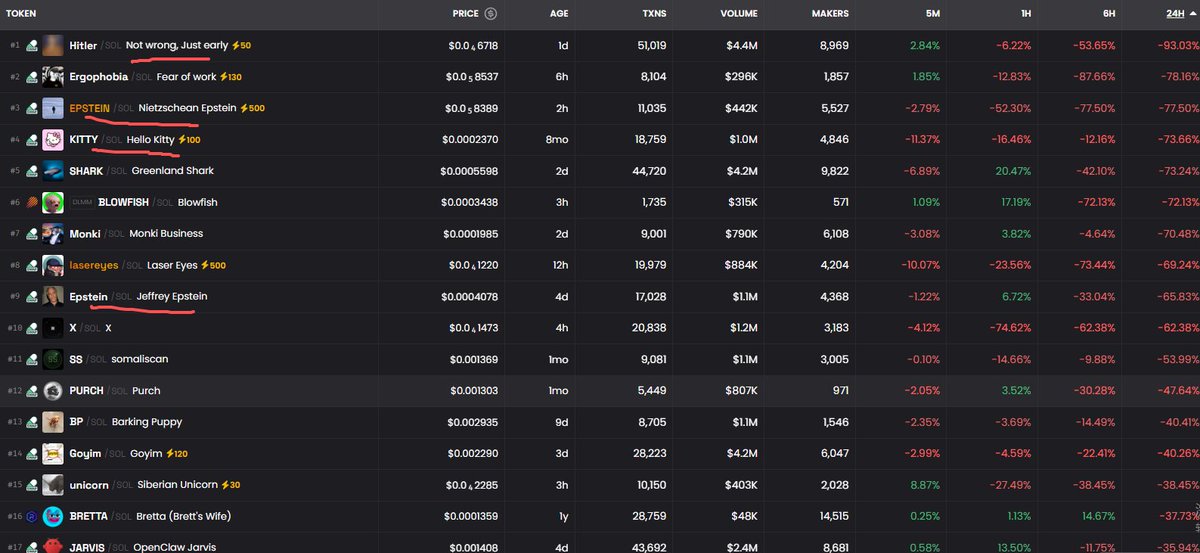Open the Monki token name link
The height and width of the screenshot is (553, 1200).
tap(85, 234)
